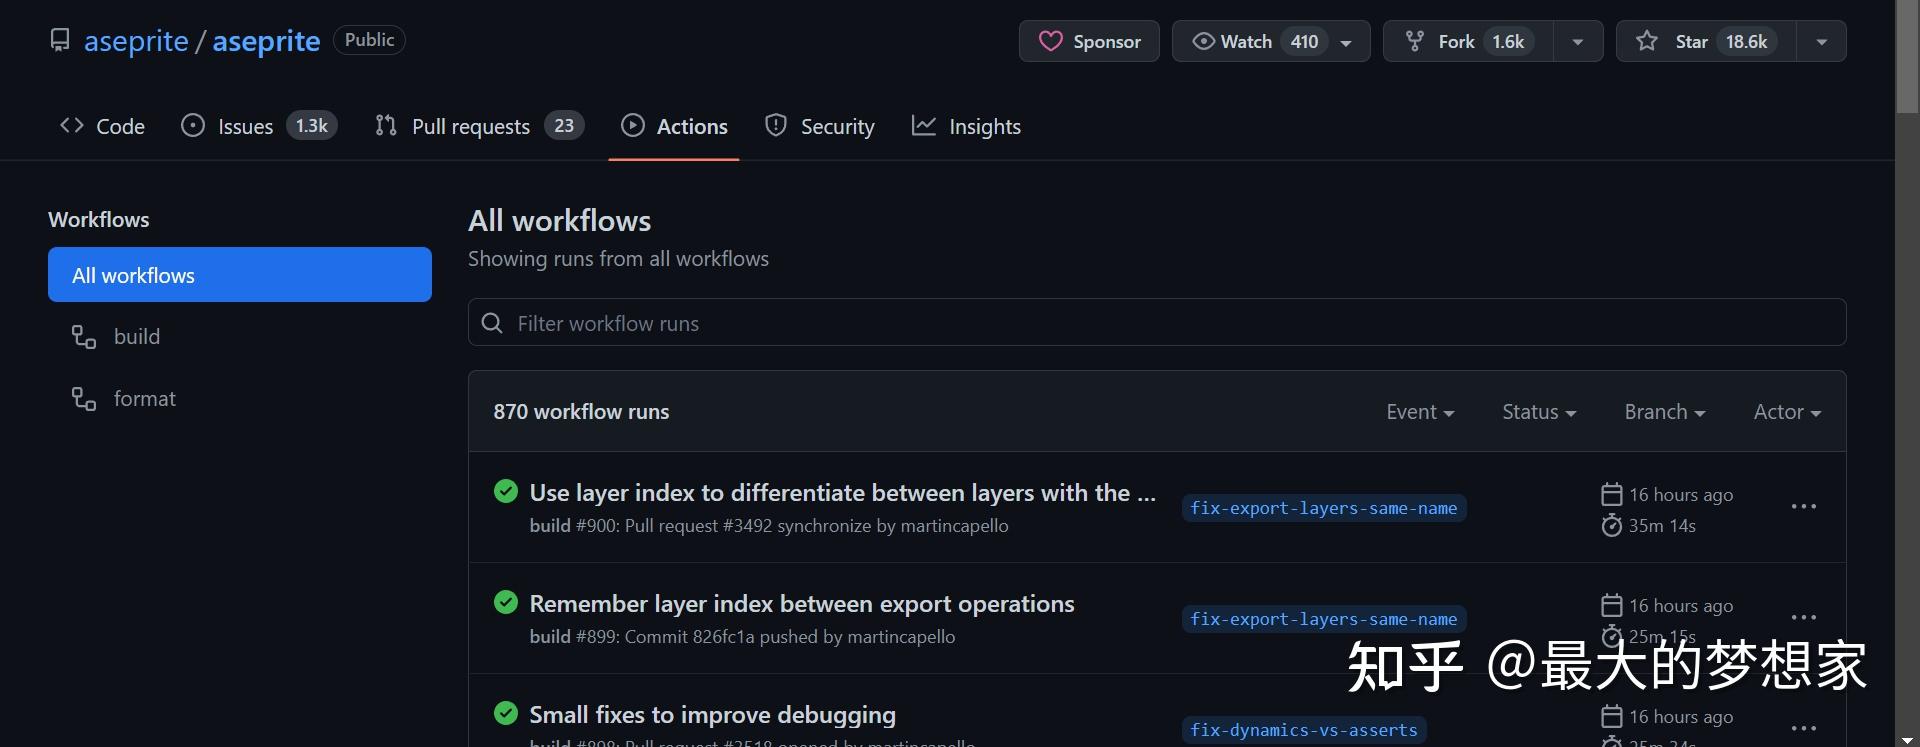Click the Fork button
The width and height of the screenshot is (1920, 747).
[x=1468, y=41]
